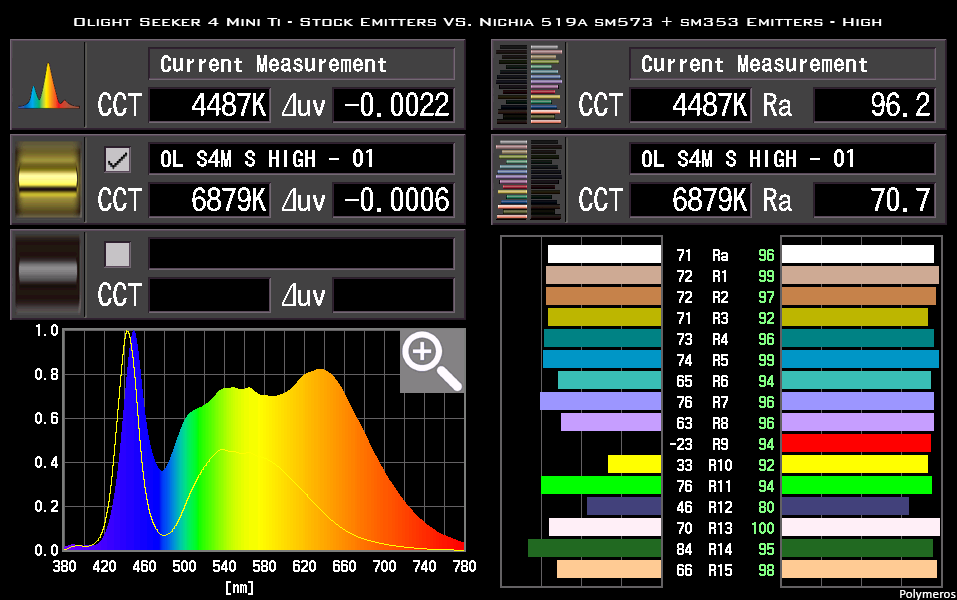Viewport: 957px width, 600px height.
Task: Click inside the spectral distribution graph
Action: [x=260, y=440]
